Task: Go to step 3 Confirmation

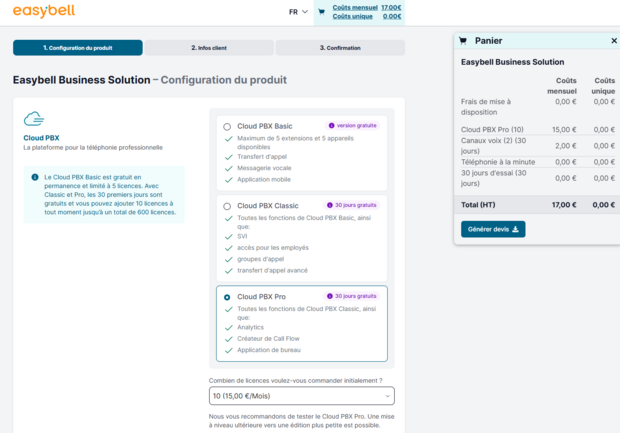Action: (340, 48)
